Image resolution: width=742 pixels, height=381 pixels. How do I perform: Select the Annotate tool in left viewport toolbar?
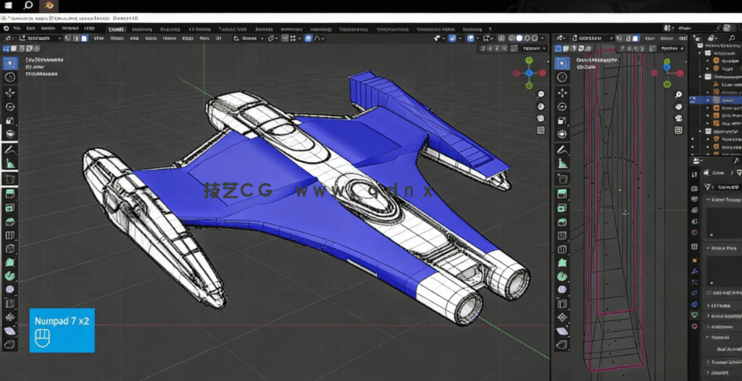pyautogui.click(x=10, y=151)
